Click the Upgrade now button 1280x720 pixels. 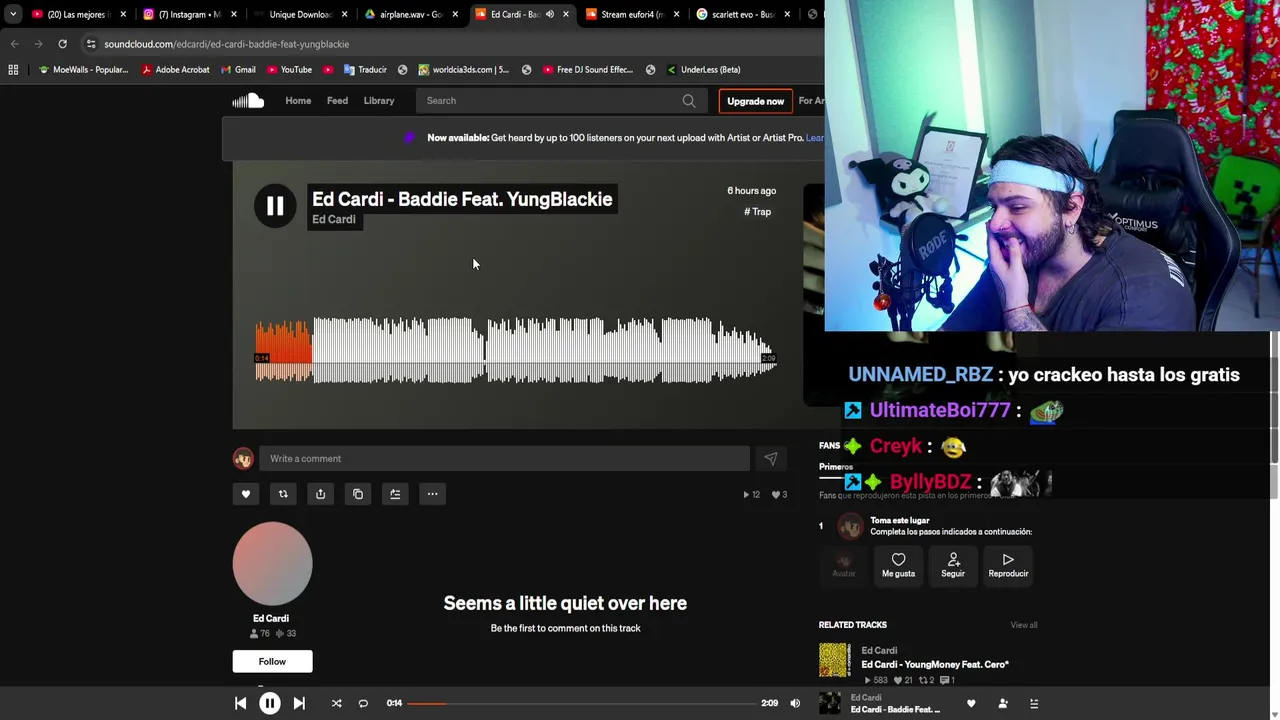pos(755,101)
